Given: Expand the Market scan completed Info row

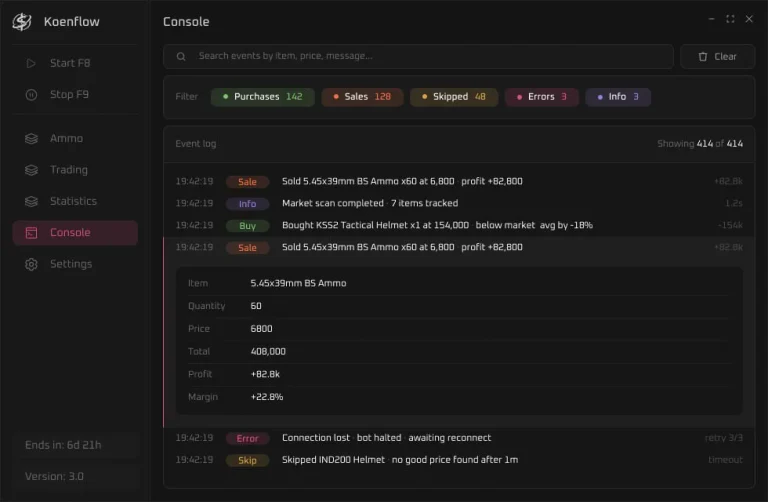Looking at the screenshot, I should pyautogui.click(x=459, y=203).
